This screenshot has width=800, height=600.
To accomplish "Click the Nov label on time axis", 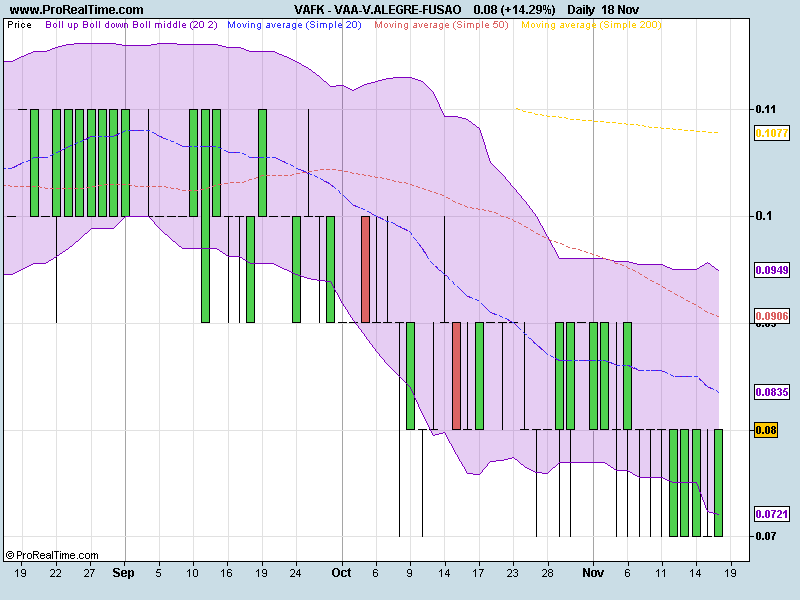I will pyautogui.click(x=594, y=574).
